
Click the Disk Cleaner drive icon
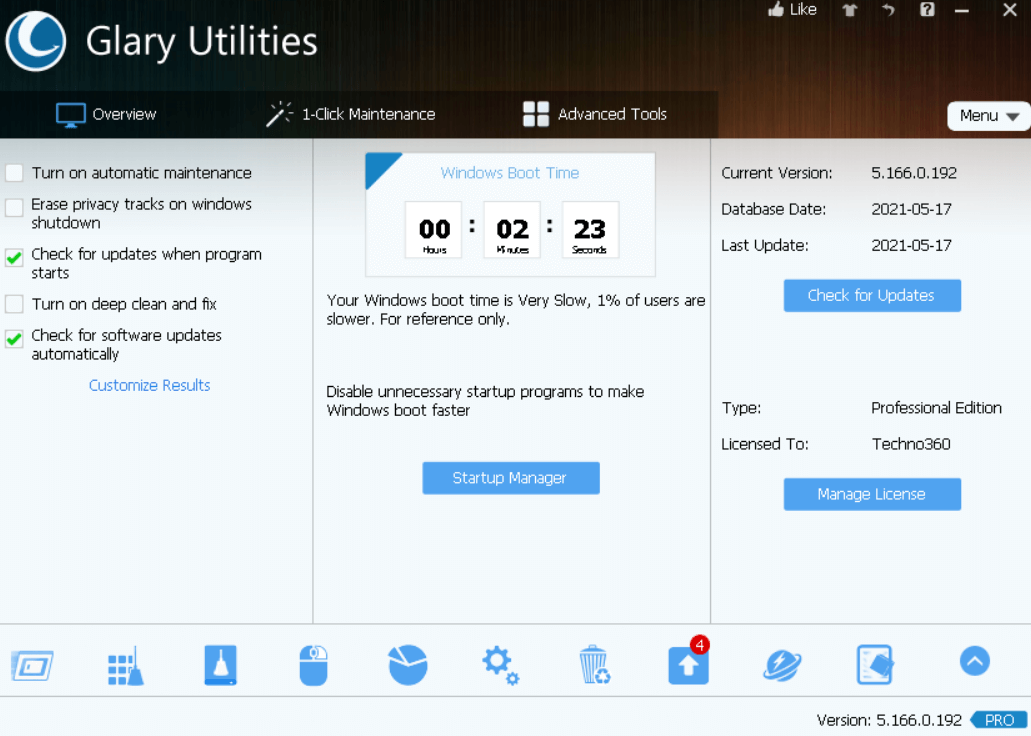point(220,665)
